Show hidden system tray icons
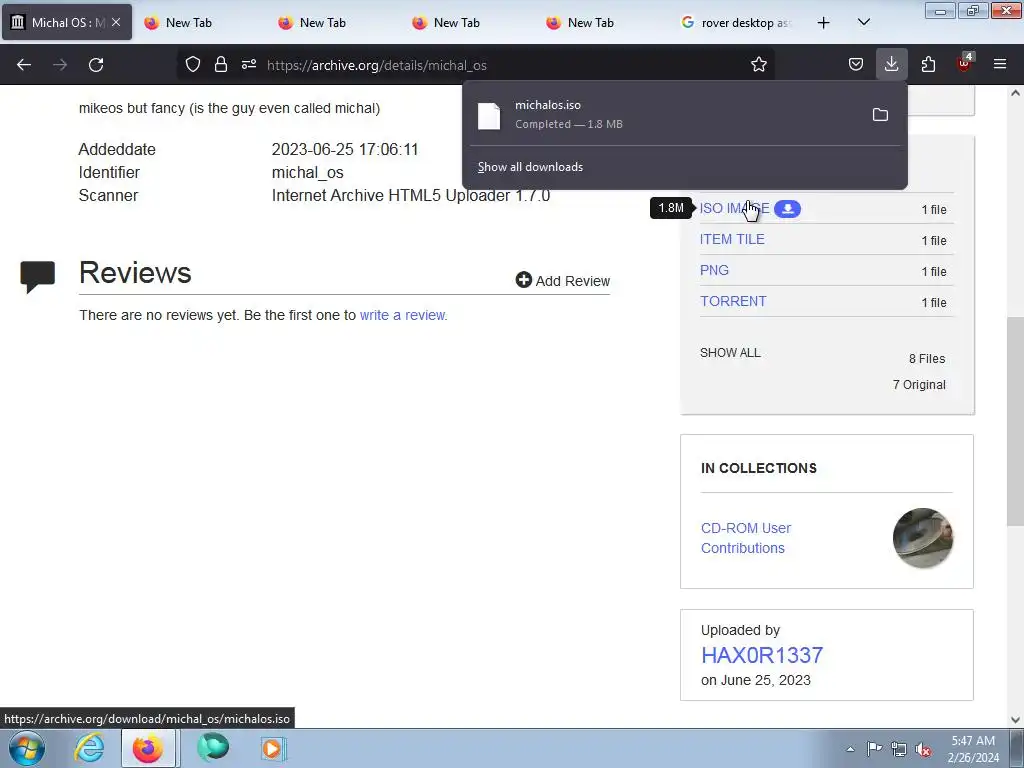 tap(850, 749)
